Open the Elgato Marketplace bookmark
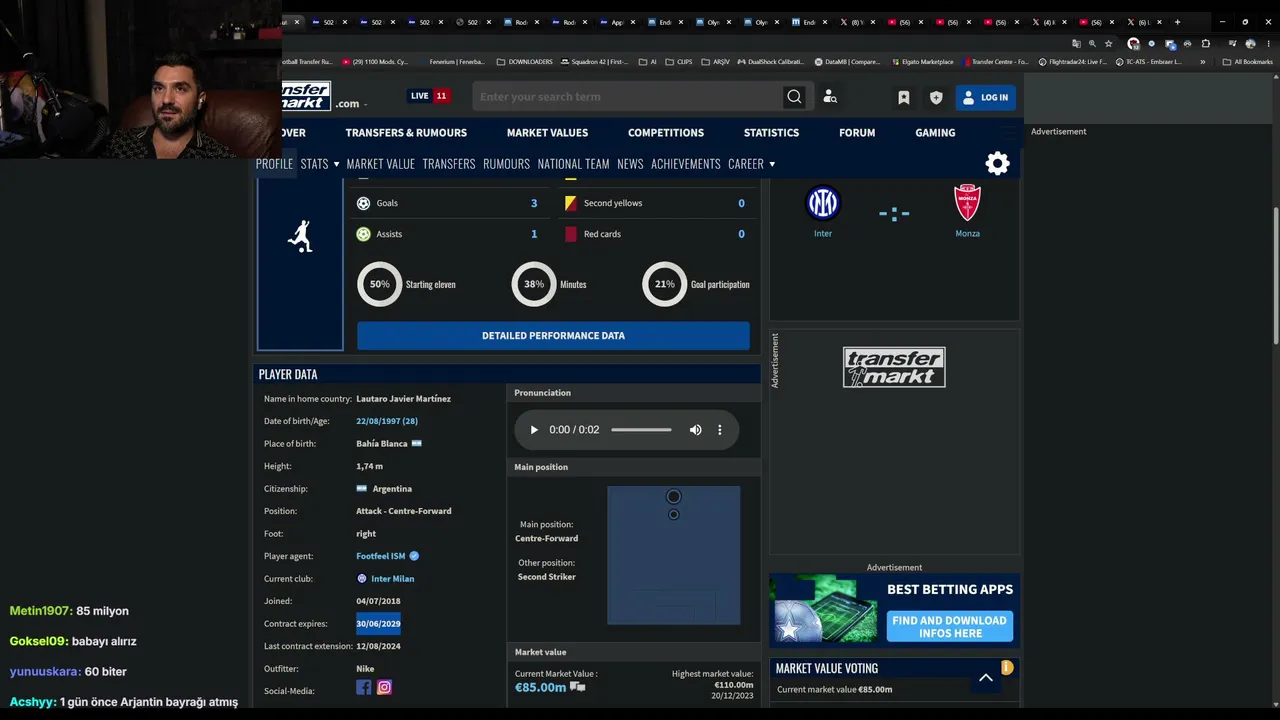This screenshot has width=1280, height=720. click(x=921, y=62)
